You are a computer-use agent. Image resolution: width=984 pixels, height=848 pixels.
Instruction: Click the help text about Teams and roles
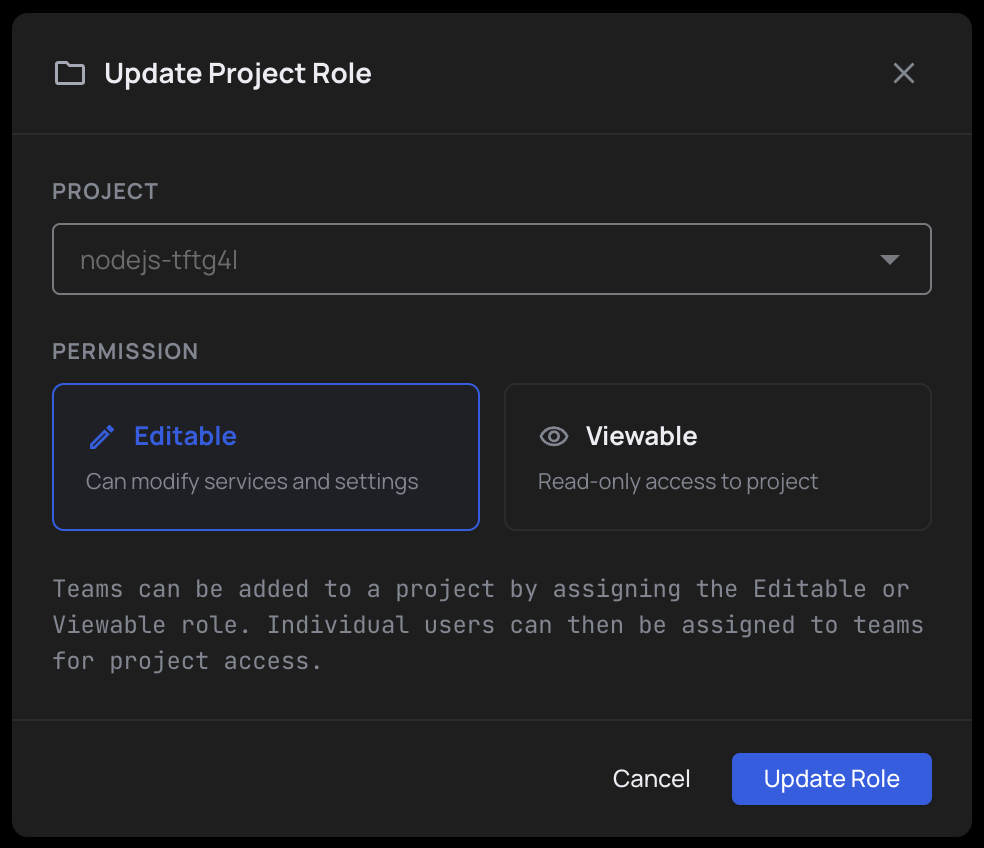click(488, 625)
